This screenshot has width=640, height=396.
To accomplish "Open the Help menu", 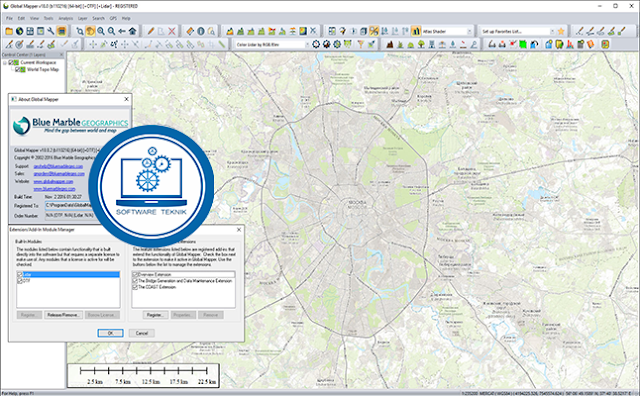I will click(x=126, y=18).
